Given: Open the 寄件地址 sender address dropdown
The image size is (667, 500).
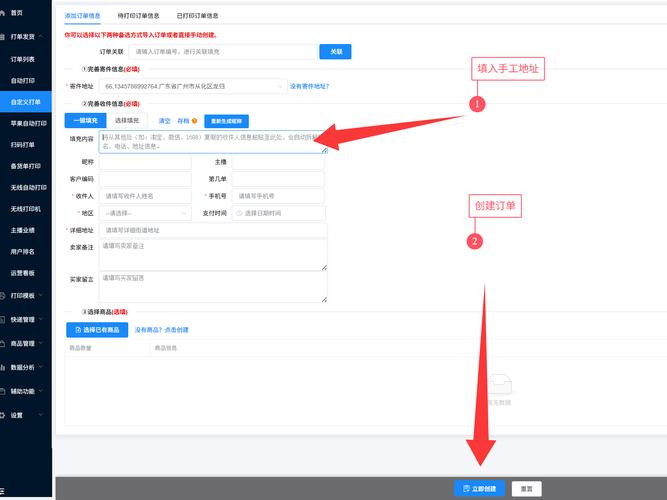Looking at the screenshot, I should click(x=193, y=86).
